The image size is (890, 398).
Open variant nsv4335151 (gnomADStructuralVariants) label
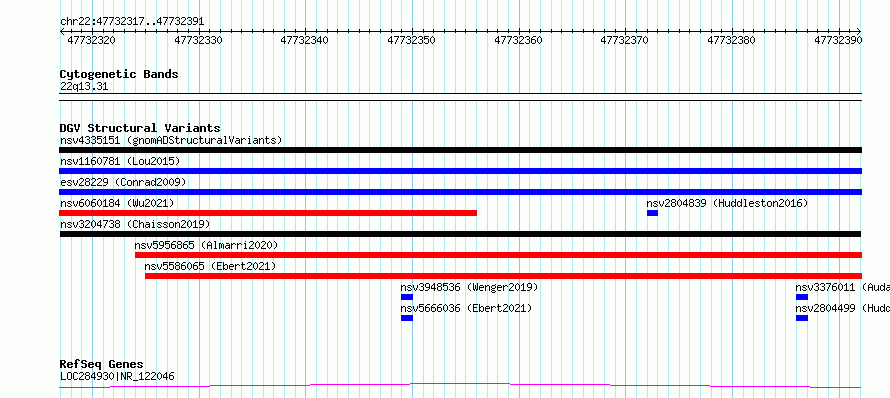171,140
